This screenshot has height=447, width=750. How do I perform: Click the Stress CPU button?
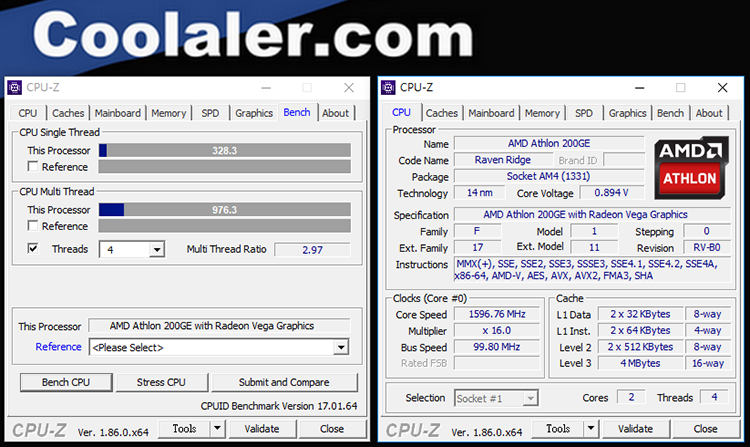pos(161,382)
